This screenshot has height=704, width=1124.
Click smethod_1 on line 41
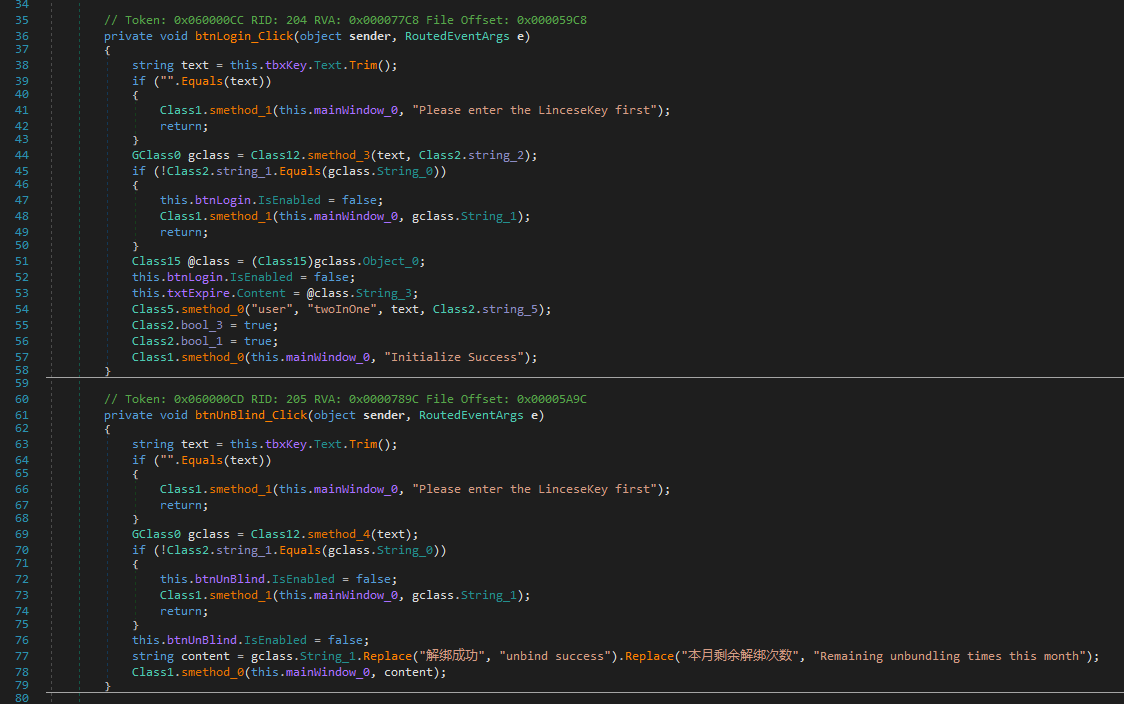click(x=241, y=110)
